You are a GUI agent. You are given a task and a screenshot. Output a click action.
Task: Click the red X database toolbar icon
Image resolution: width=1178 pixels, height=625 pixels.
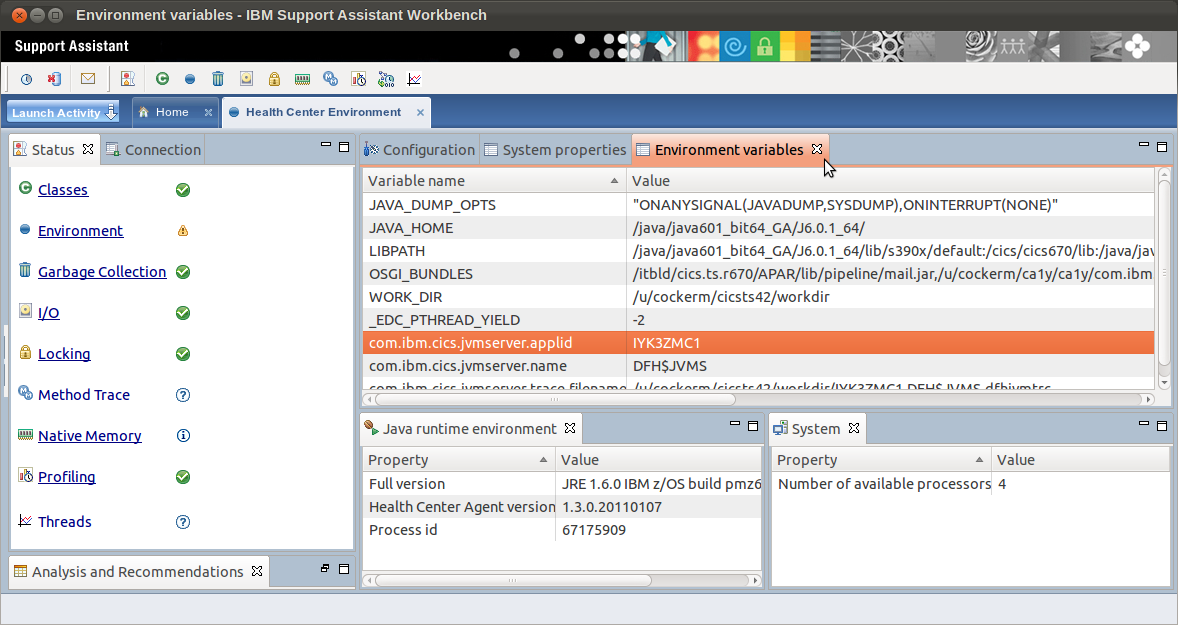tap(54, 79)
